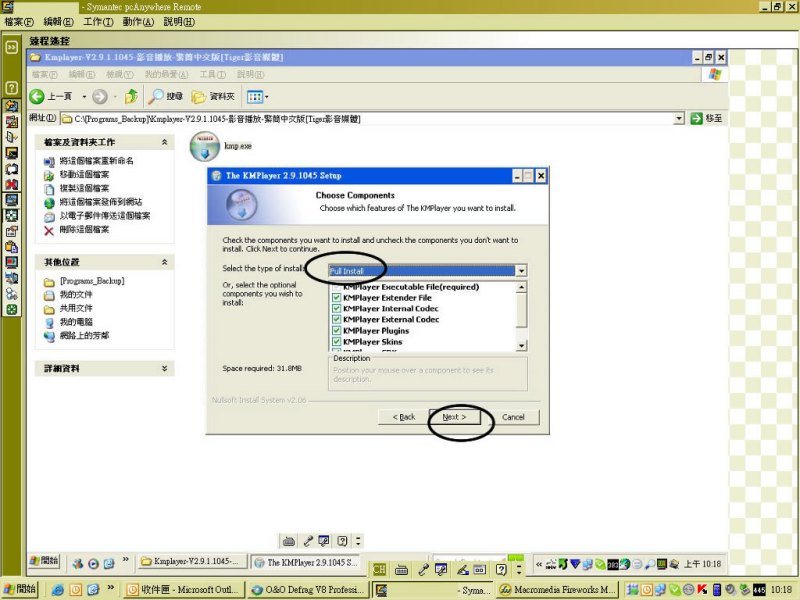Click the Forward arrow icon in Explorer toolbar

pos(100,96)
